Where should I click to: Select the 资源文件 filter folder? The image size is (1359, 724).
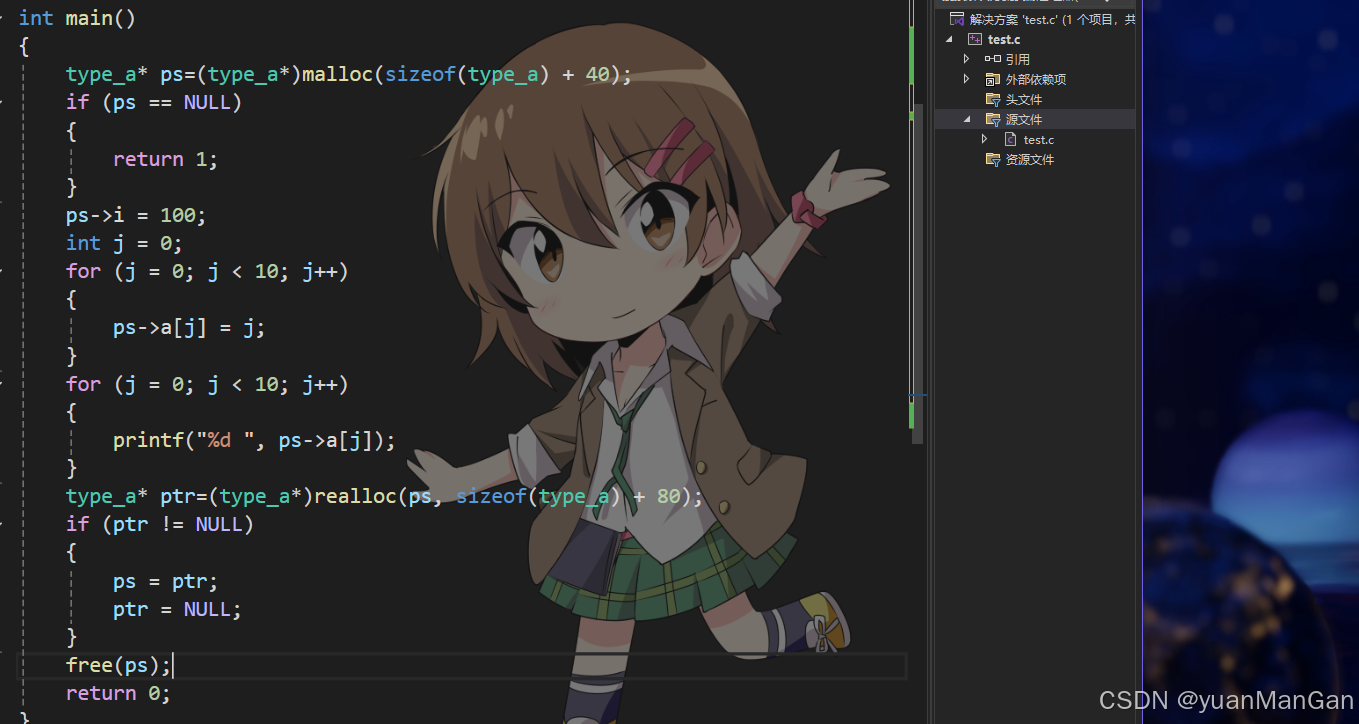(1020, 159)
